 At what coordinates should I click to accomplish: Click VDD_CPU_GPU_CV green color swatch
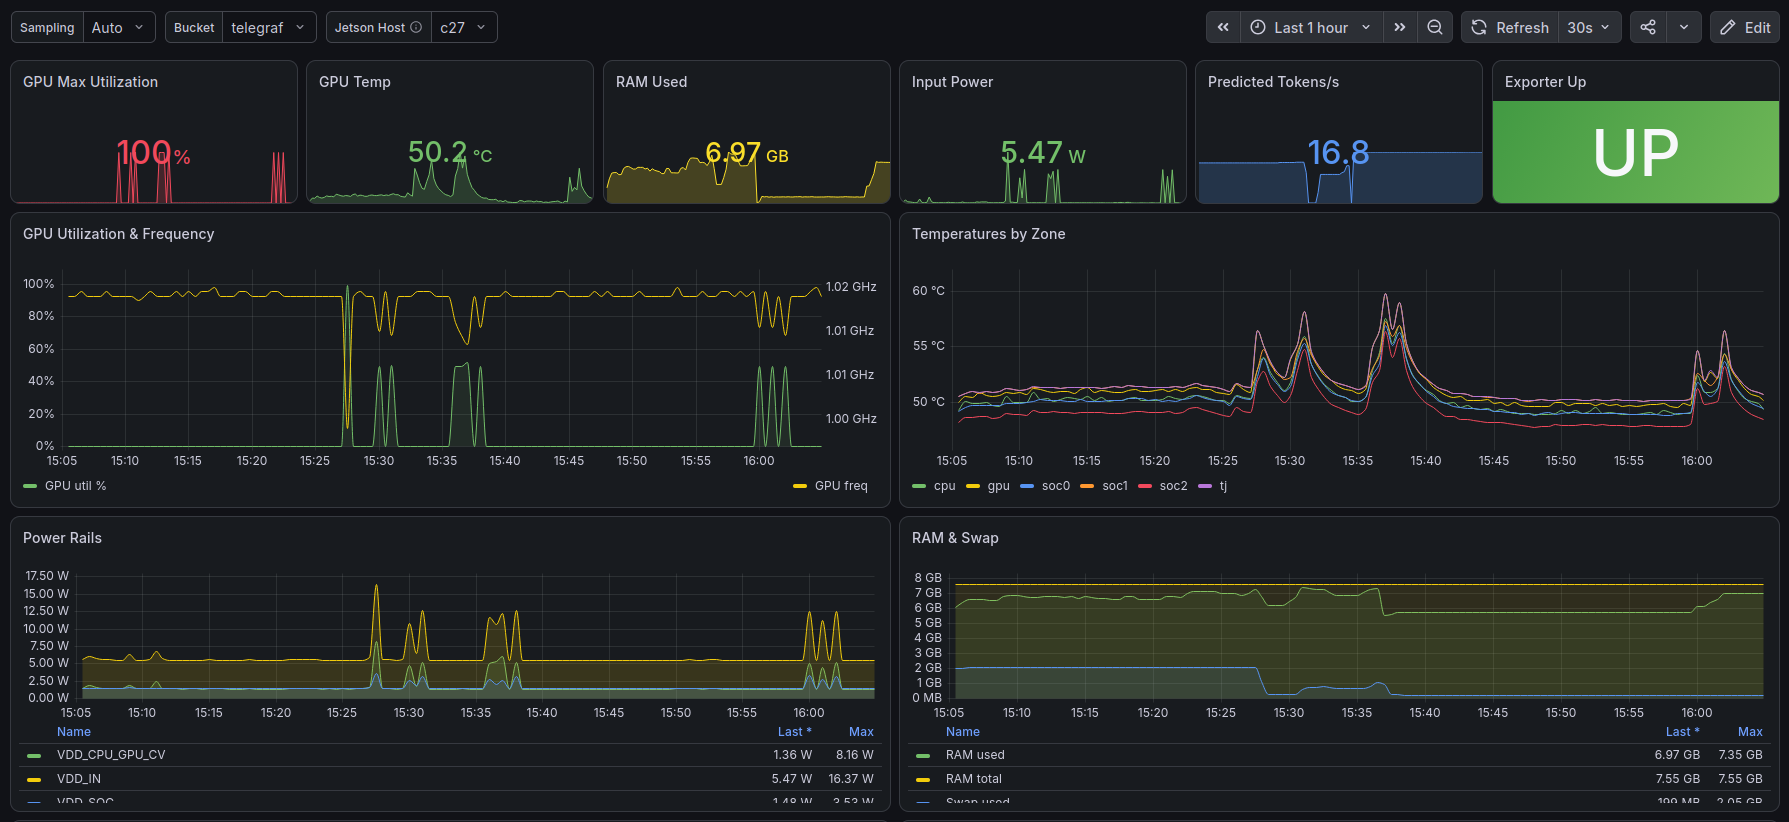(34, 755)
